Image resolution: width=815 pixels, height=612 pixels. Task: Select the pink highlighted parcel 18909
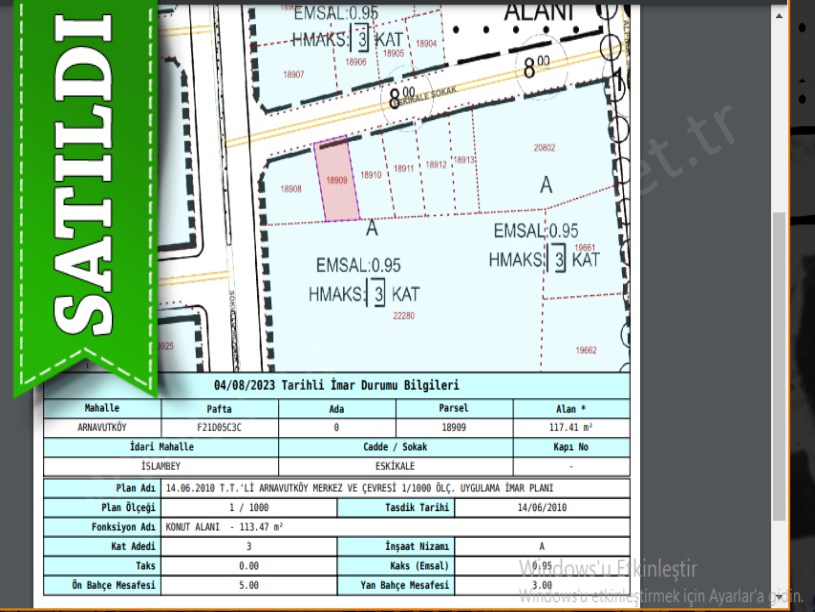337,180
